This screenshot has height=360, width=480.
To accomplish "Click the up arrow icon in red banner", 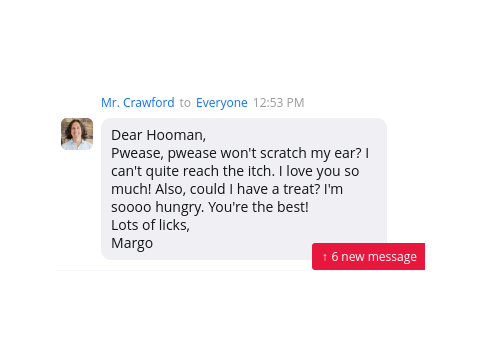I will pos(325,257).
